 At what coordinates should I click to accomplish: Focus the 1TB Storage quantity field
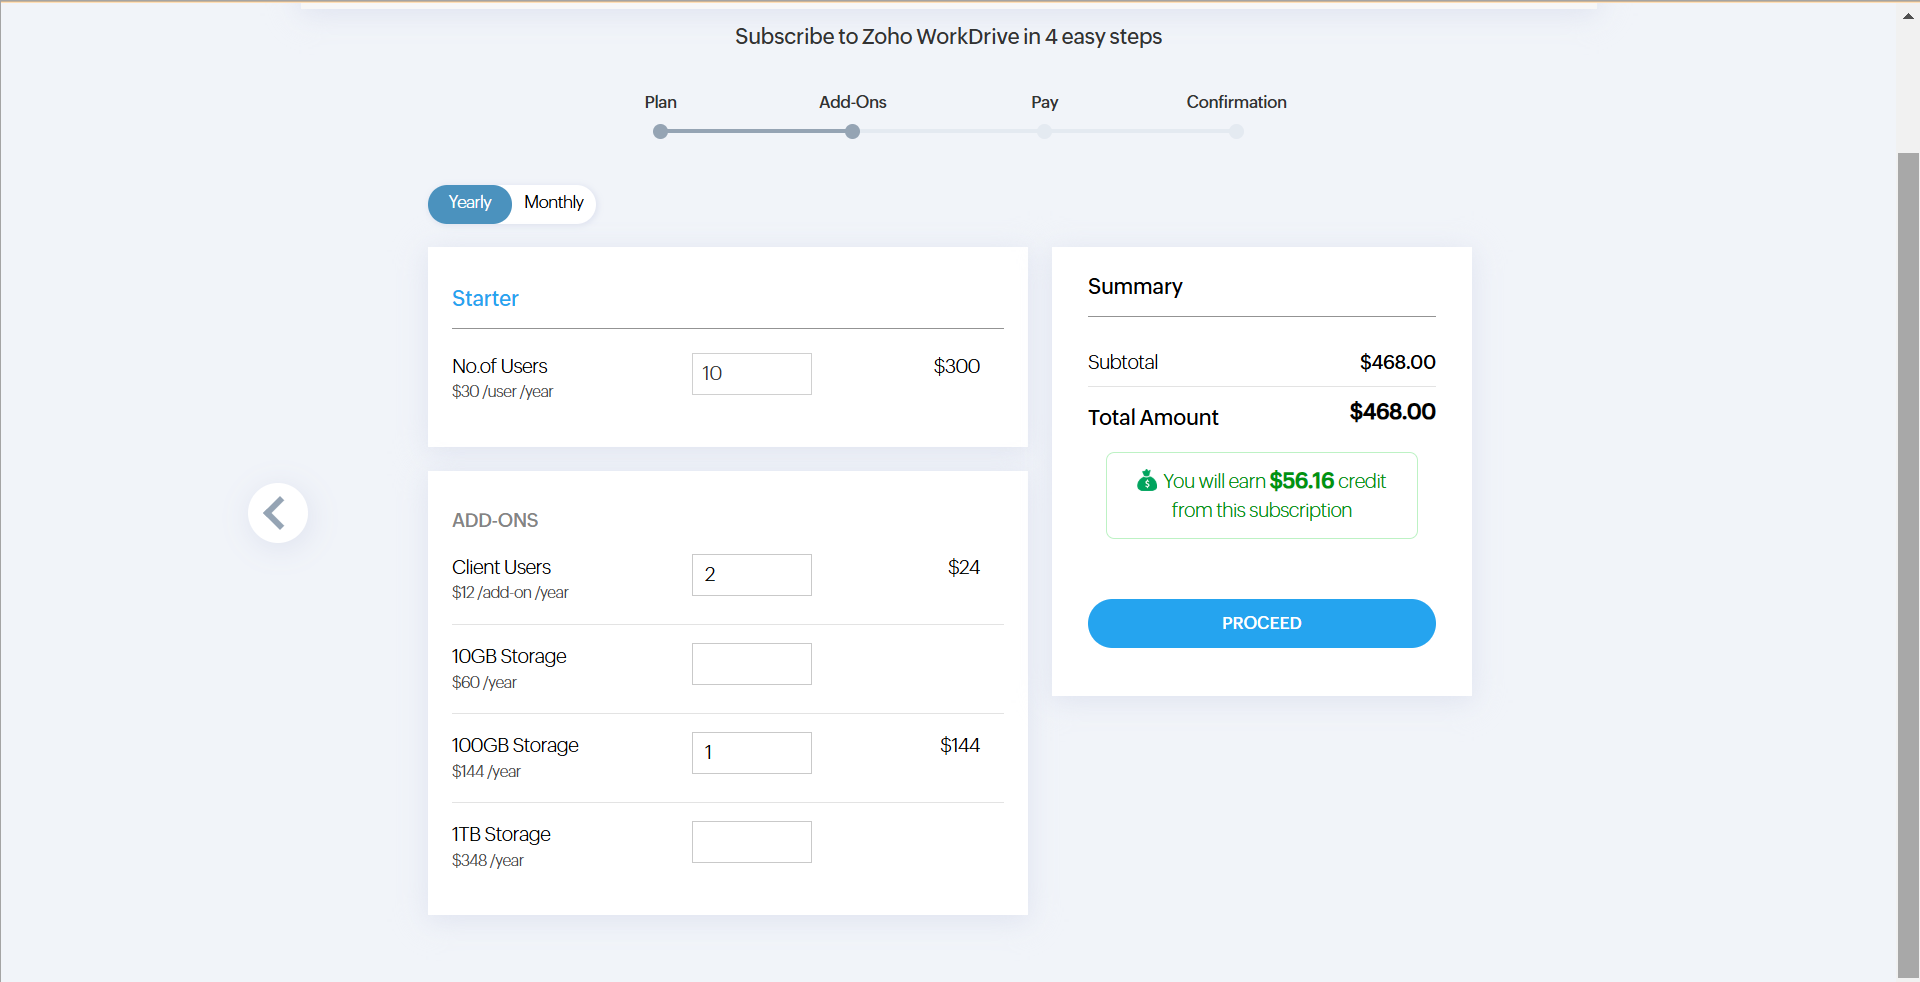tap(752, 842)
